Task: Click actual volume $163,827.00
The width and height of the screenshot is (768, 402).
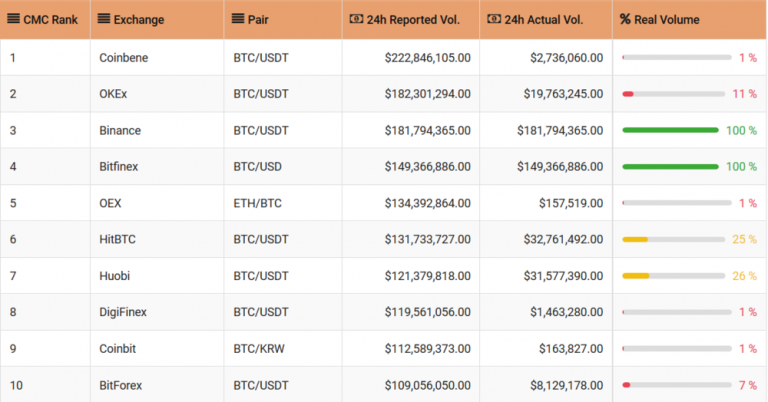Action: click(571, 349)
